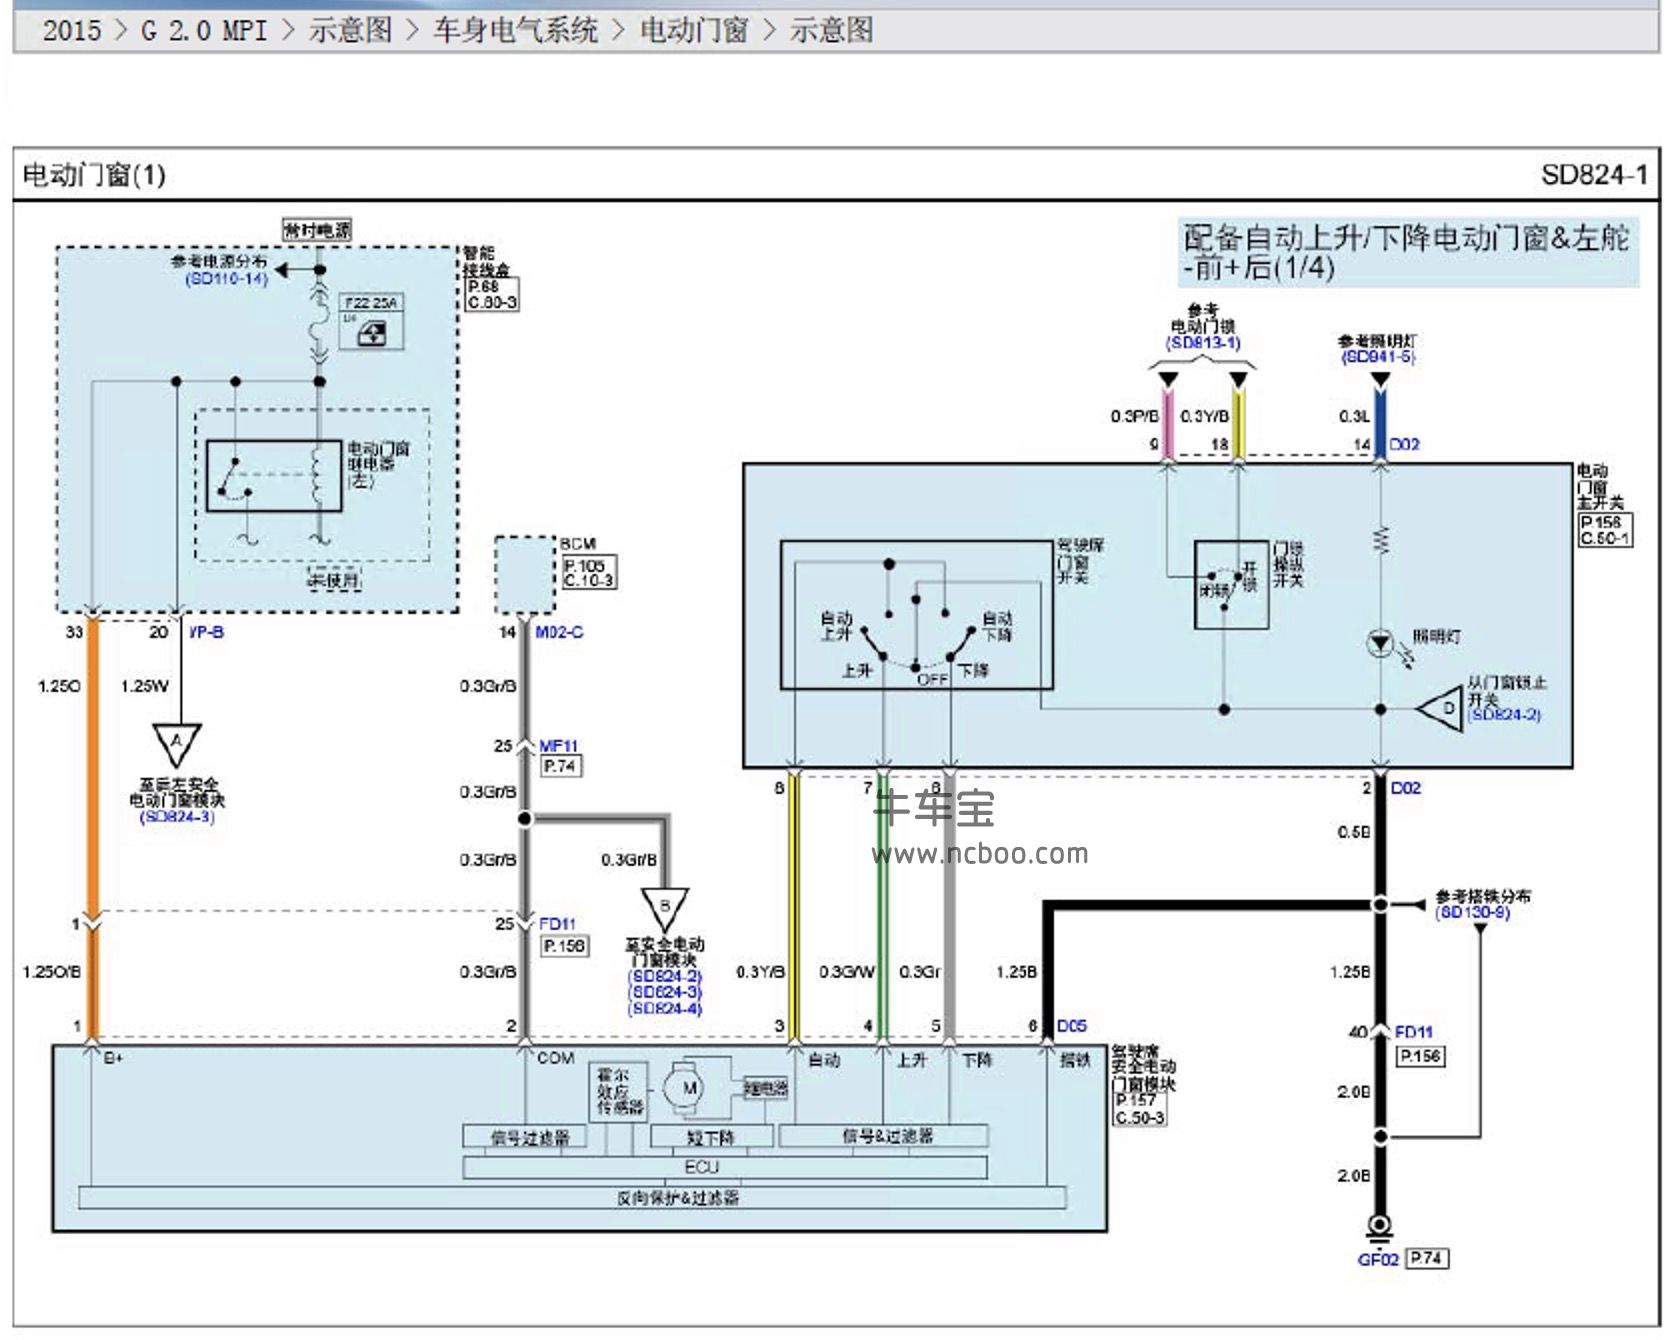Open connector view C.50-3
1678x1340 pixels.
point(1139,1117)
